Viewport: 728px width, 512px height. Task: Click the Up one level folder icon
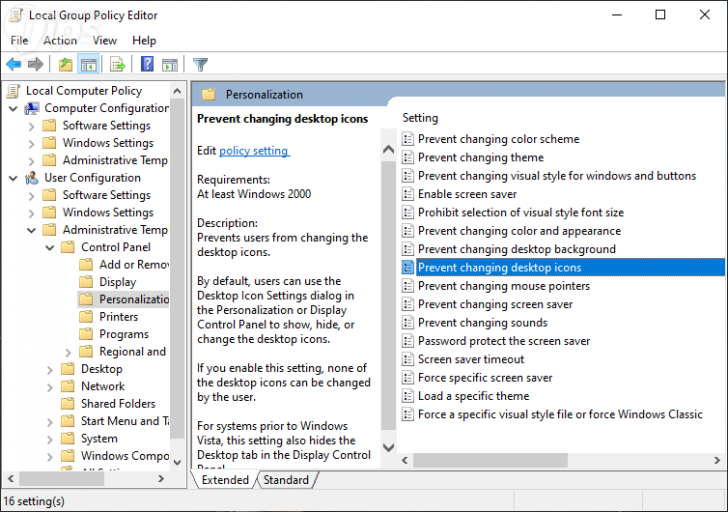coord(65,65)
